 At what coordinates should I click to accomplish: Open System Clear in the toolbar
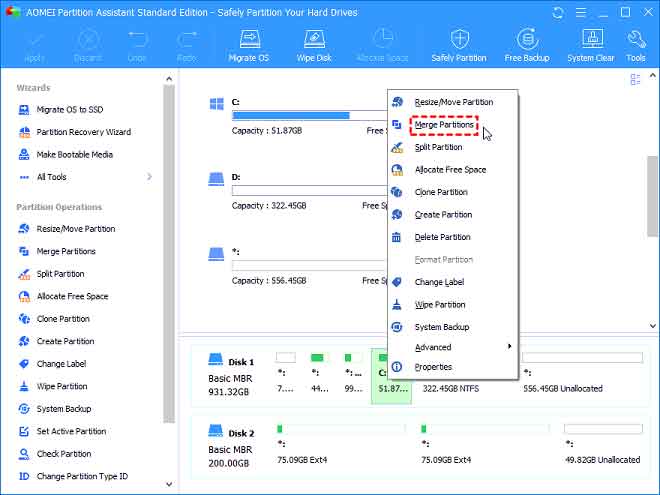pos(591,45)
